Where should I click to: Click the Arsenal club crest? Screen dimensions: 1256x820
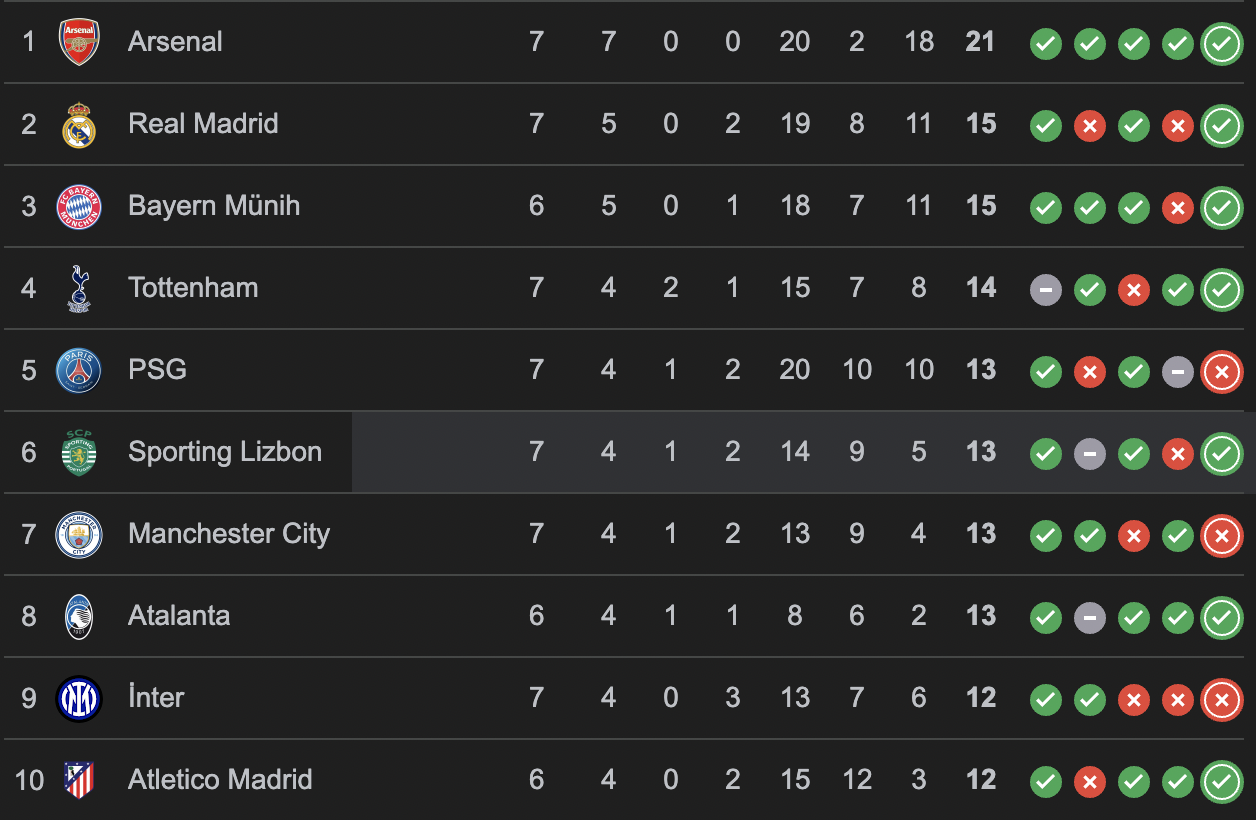point(79,42)
